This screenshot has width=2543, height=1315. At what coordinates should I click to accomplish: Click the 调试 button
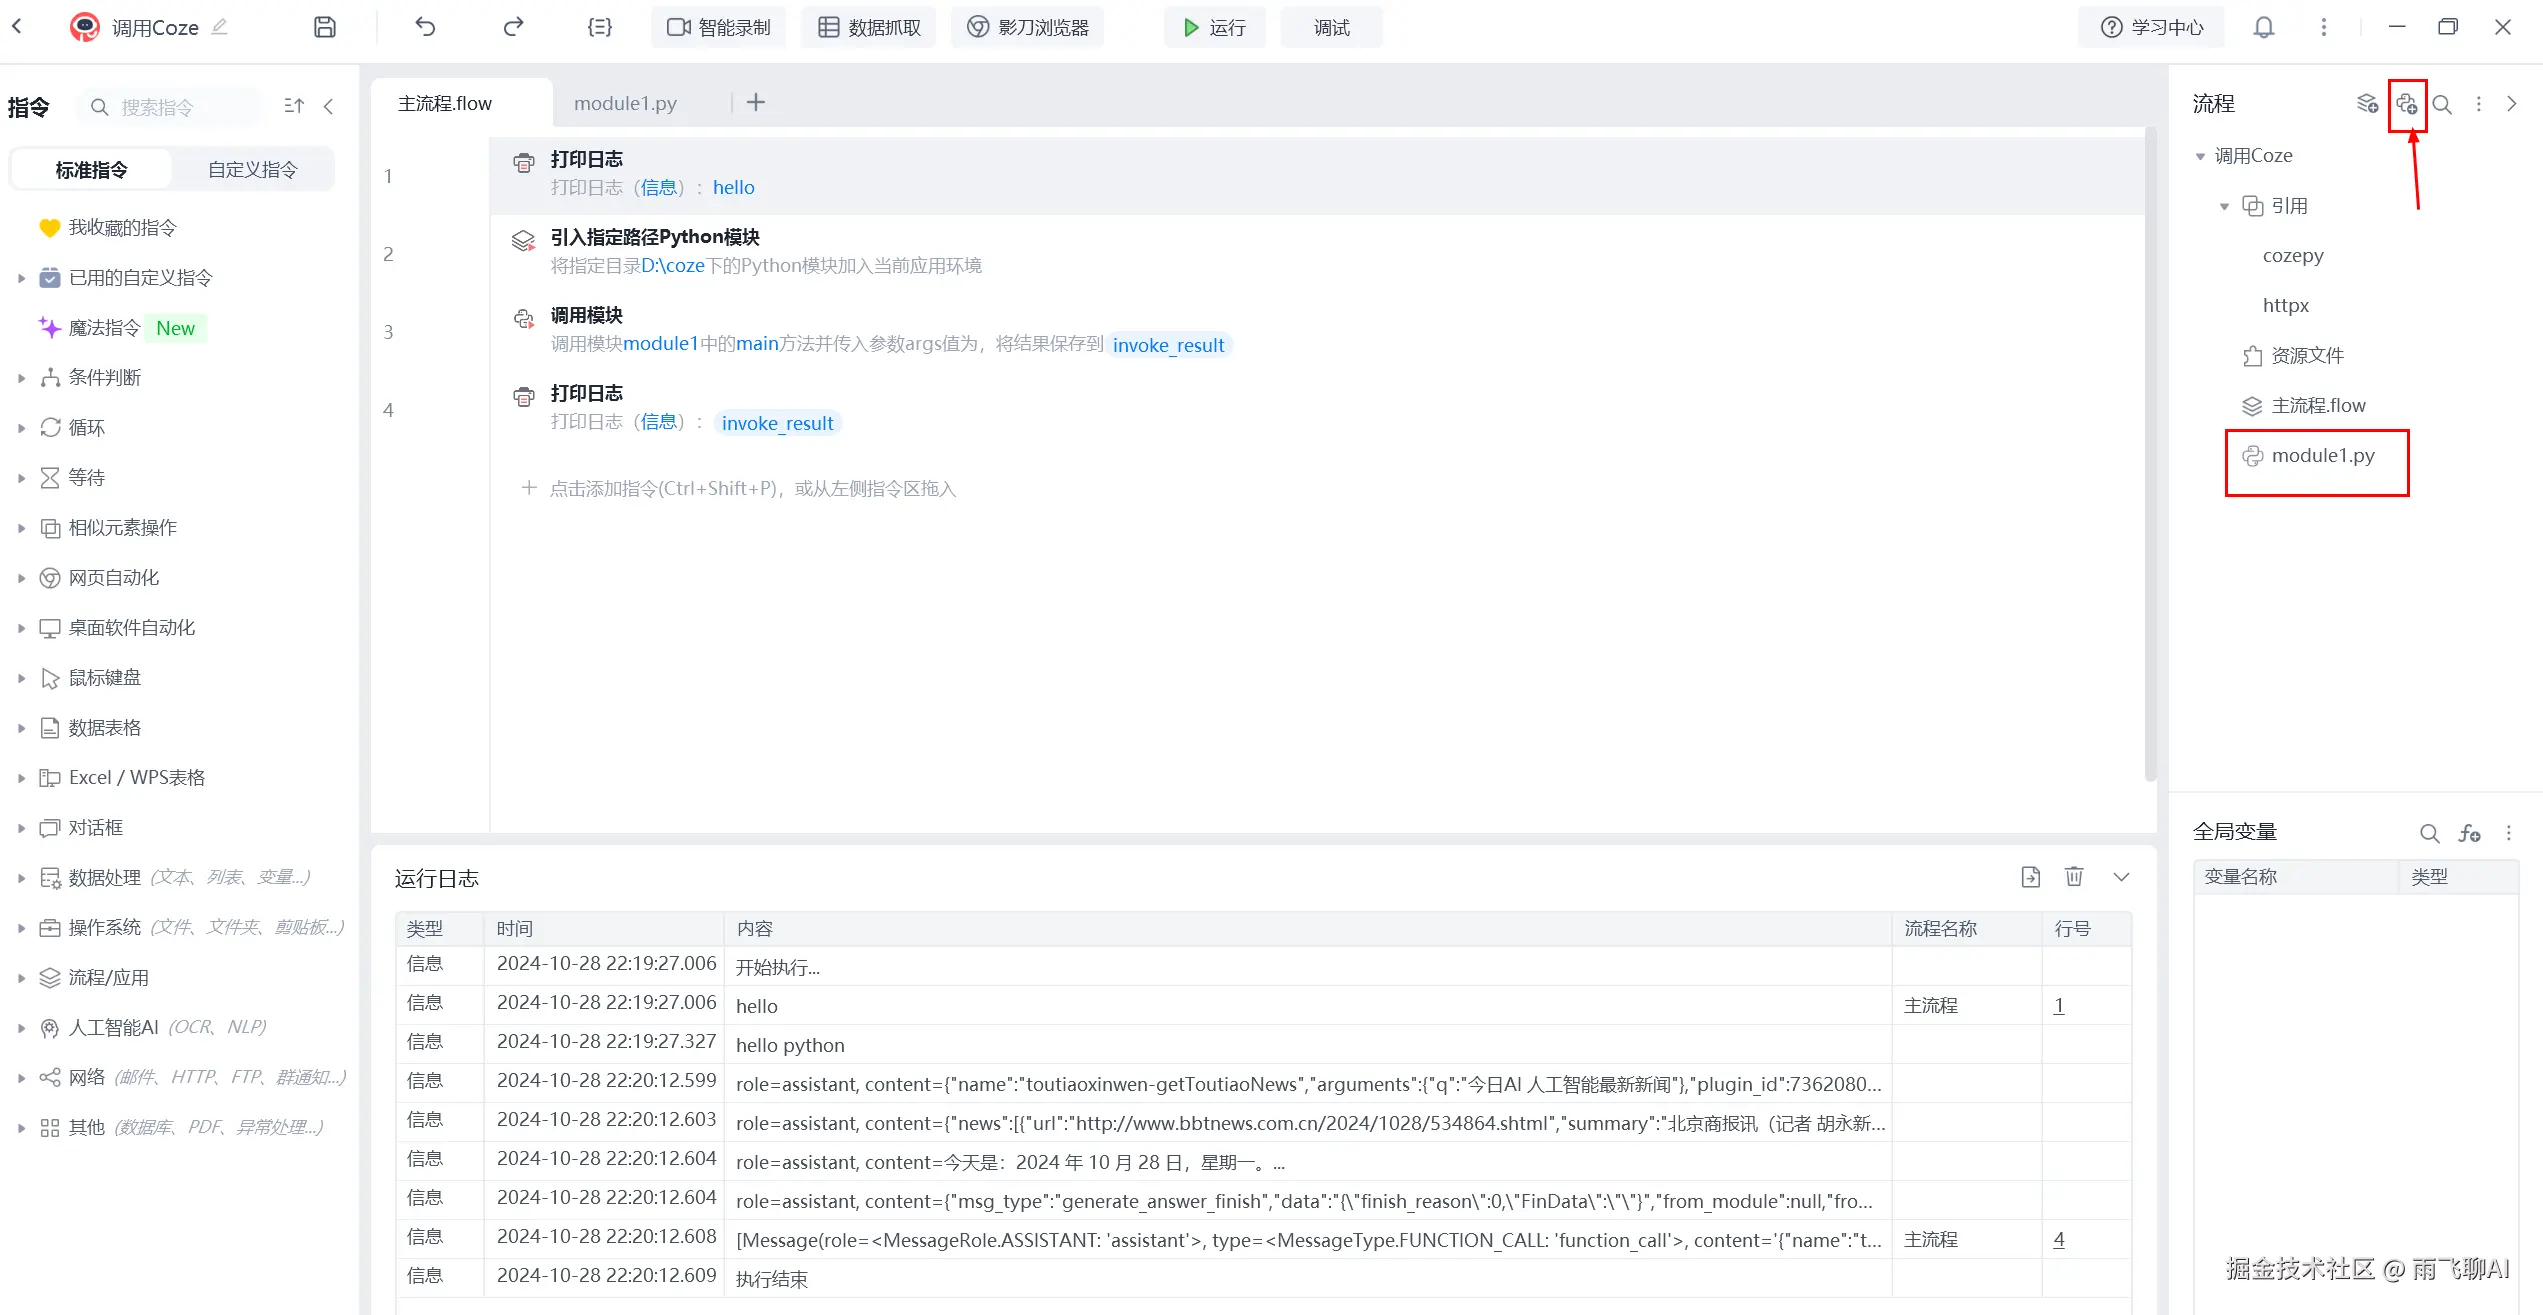pos(1331,27)
